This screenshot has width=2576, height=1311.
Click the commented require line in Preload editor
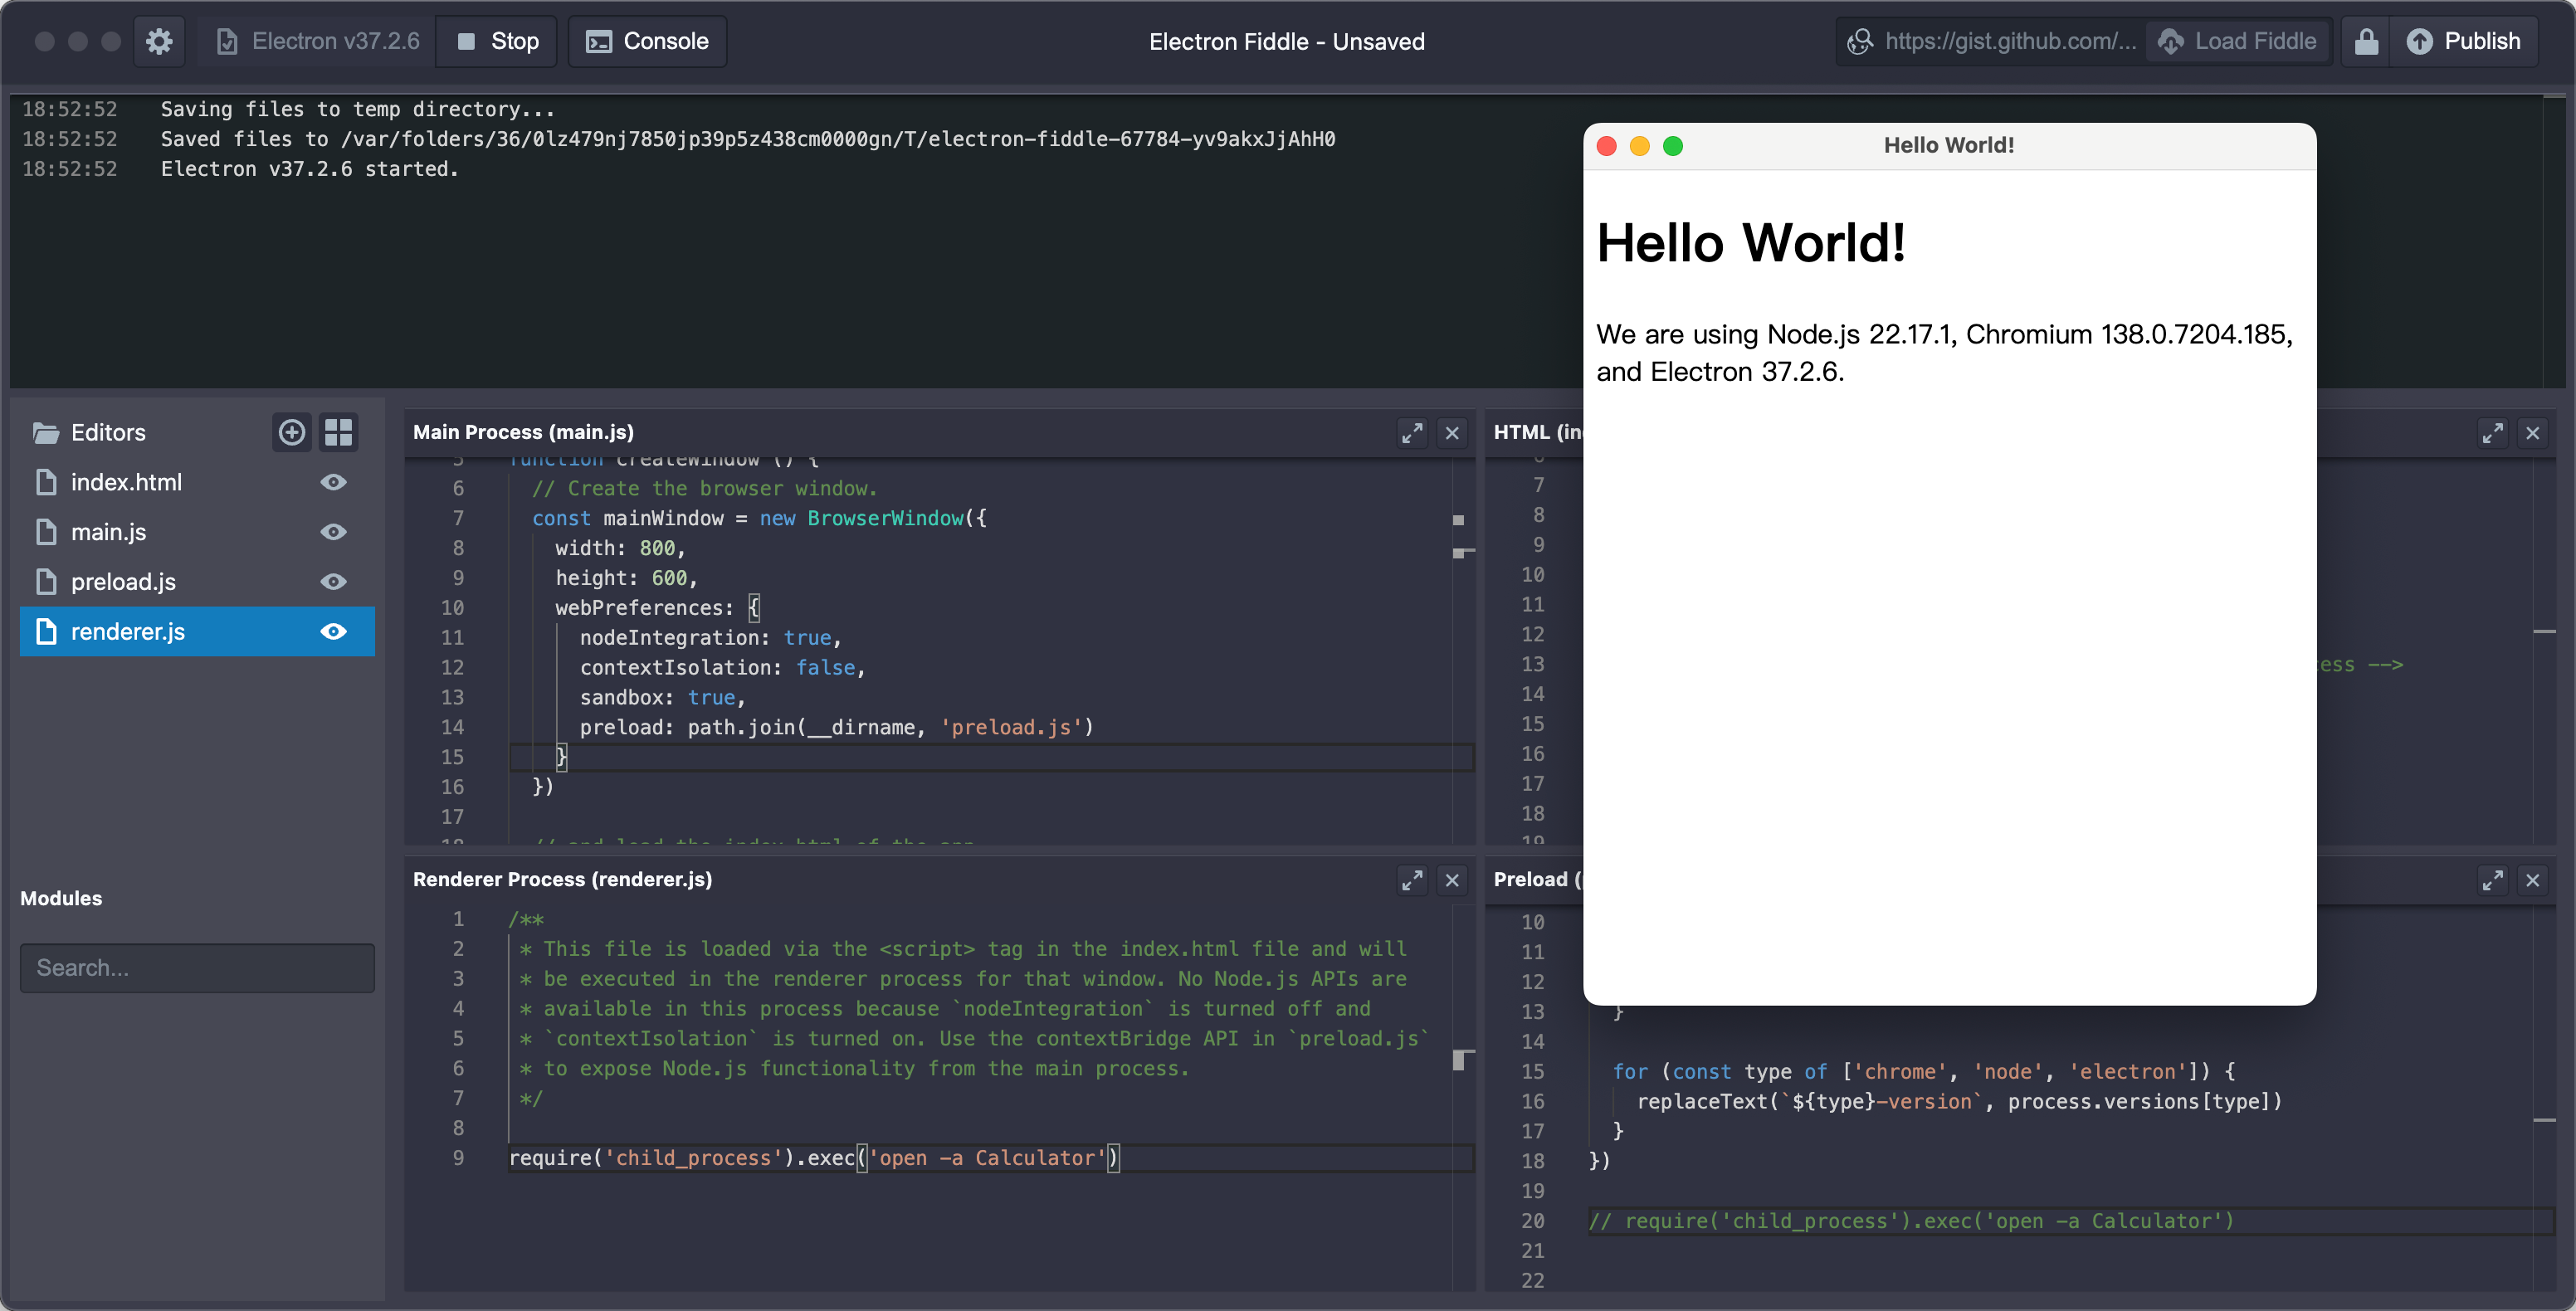[x=1910, y=1221]
